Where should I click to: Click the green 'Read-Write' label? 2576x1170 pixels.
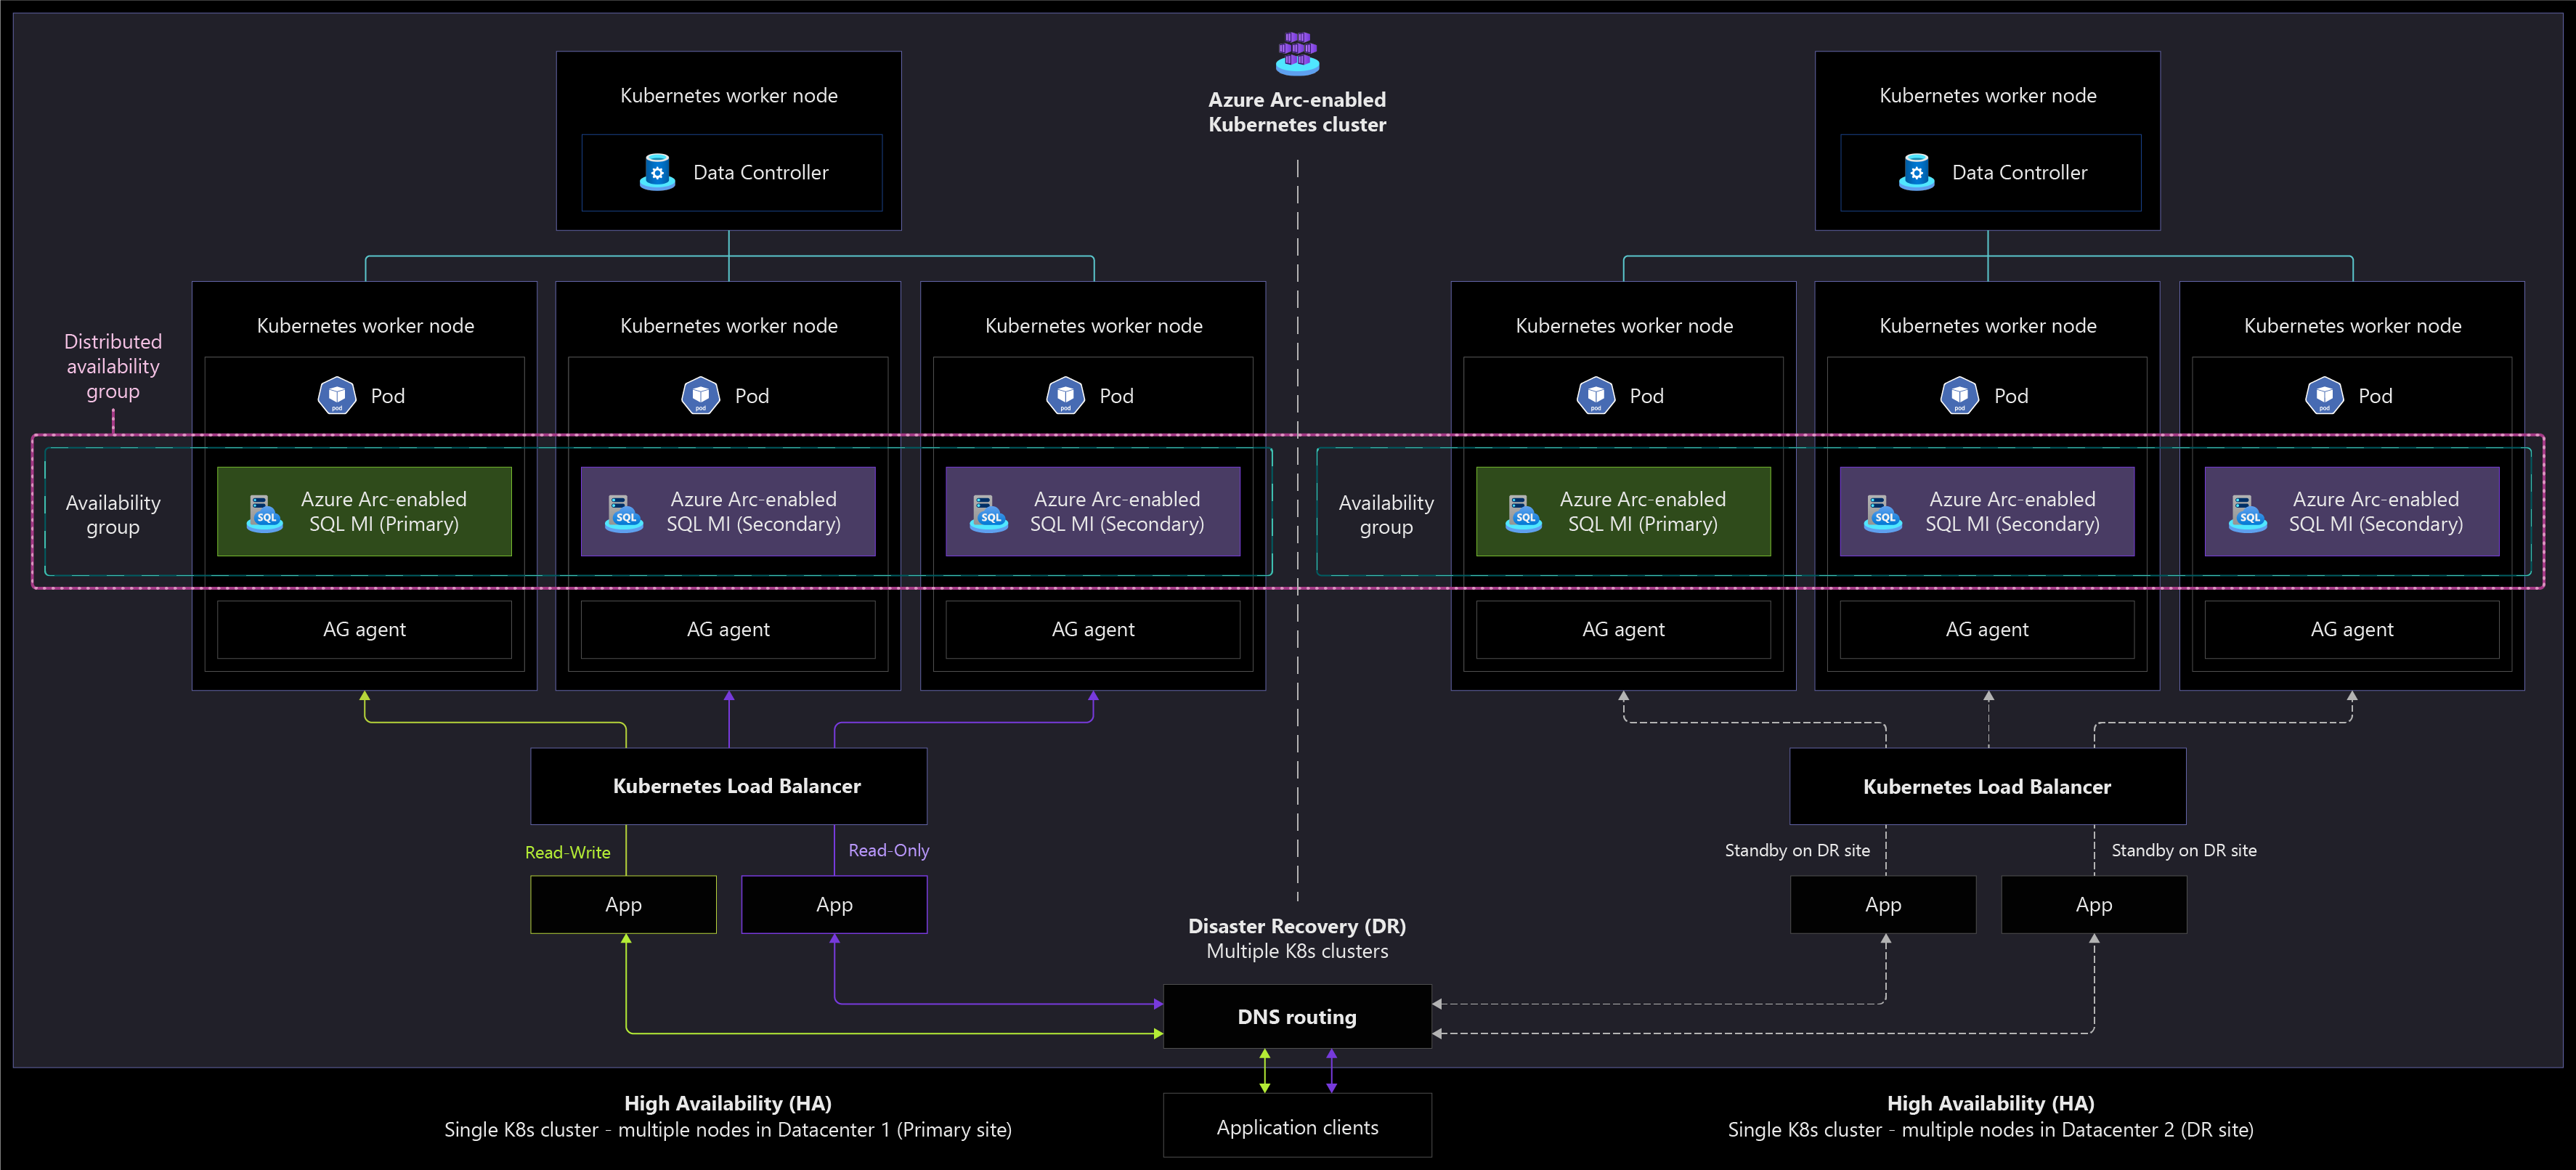point(568,852)
